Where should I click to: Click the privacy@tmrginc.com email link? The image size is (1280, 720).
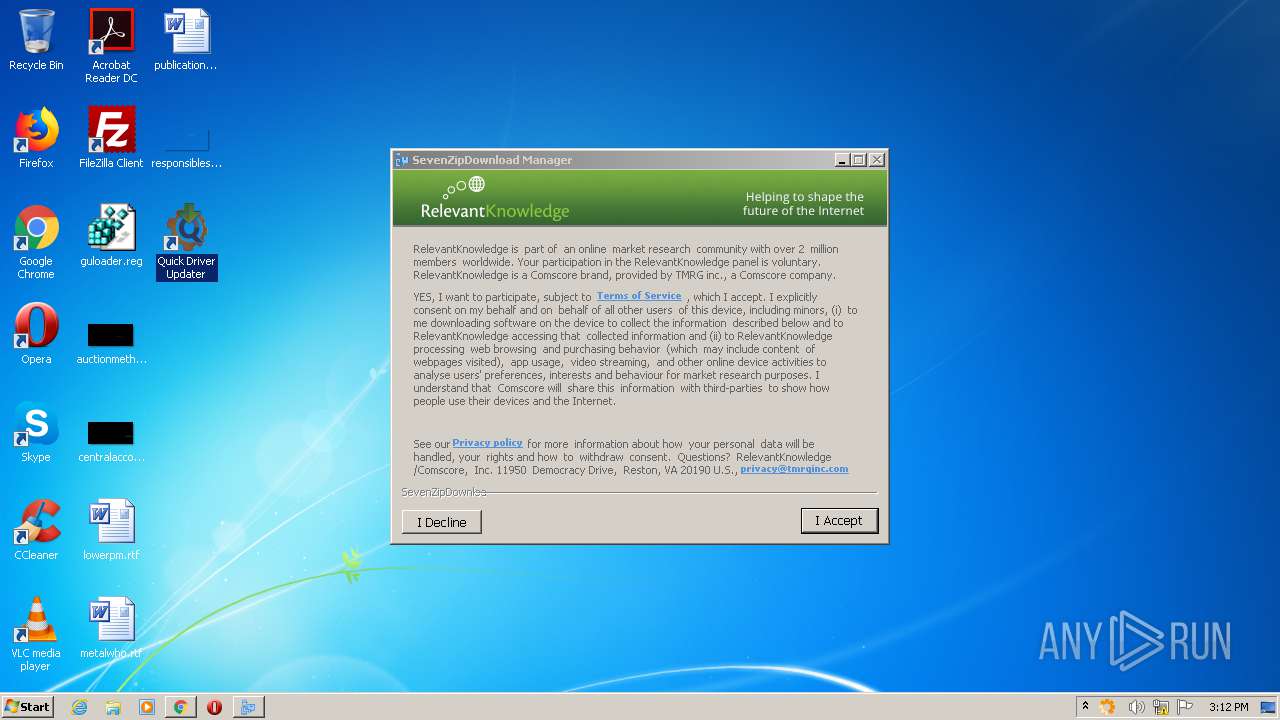[x=794, y=469]
